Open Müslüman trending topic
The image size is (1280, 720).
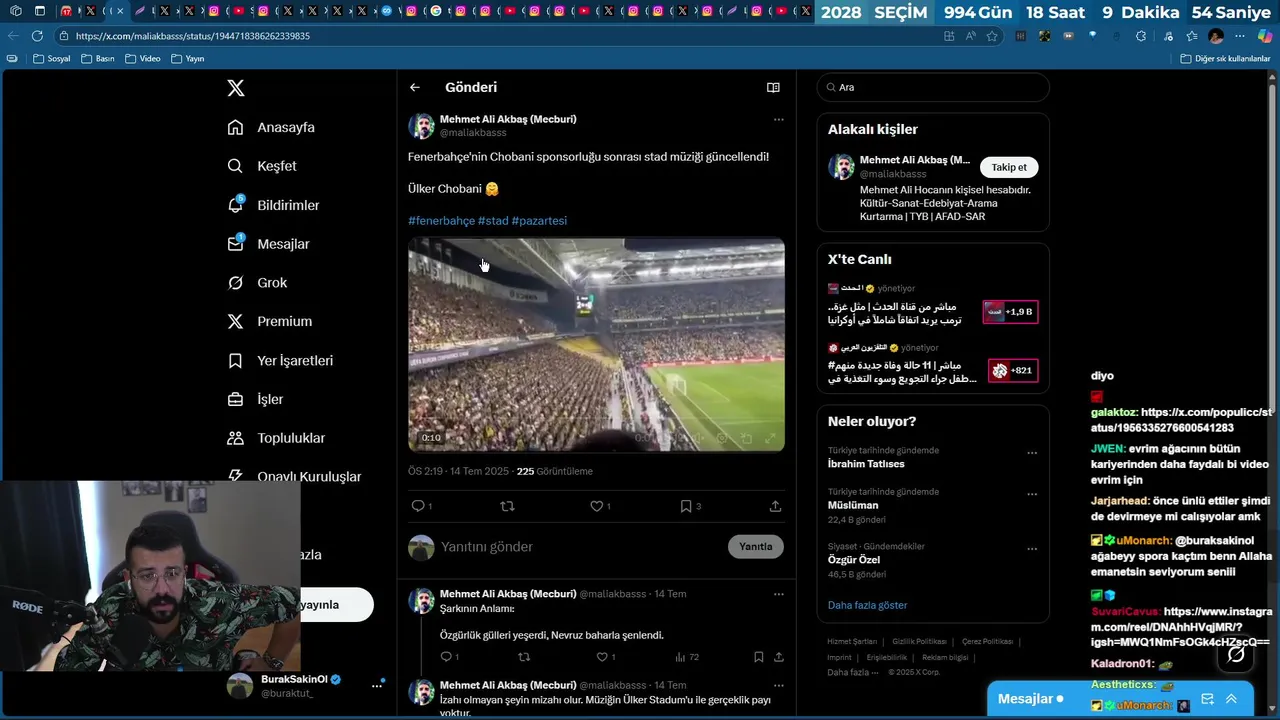pyautogui.click(x=853, y=506)
